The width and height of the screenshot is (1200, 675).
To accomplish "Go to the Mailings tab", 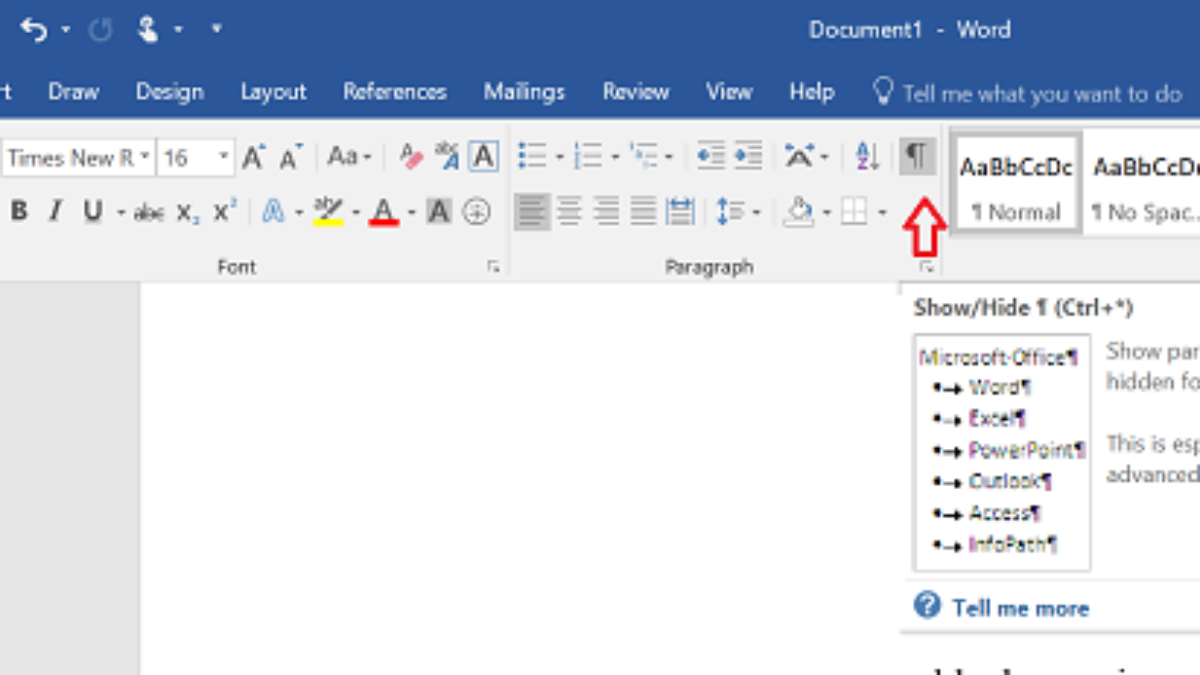I will (524, 92).
